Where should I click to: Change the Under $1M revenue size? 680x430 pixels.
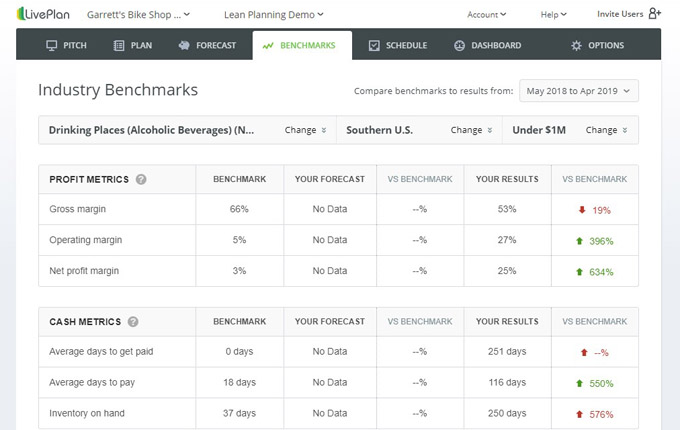click(x=606, y=130)
